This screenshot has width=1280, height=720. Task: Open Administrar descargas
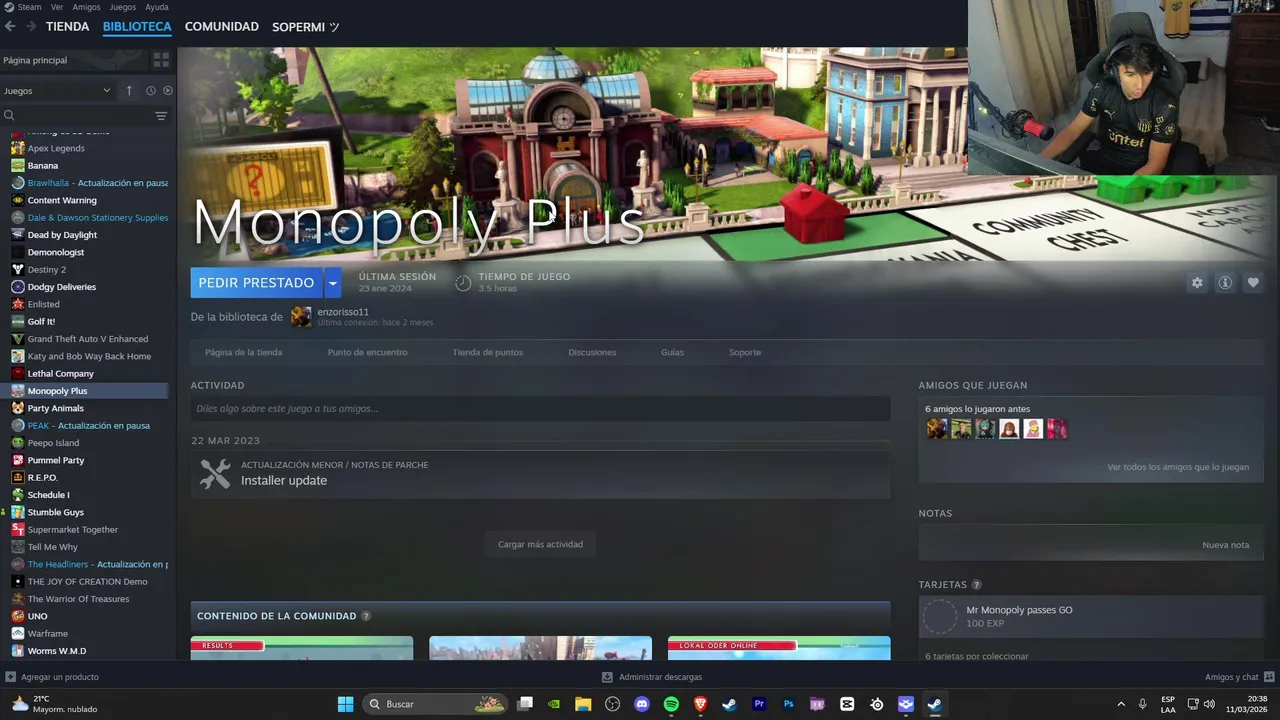click(x=652, y=677)
